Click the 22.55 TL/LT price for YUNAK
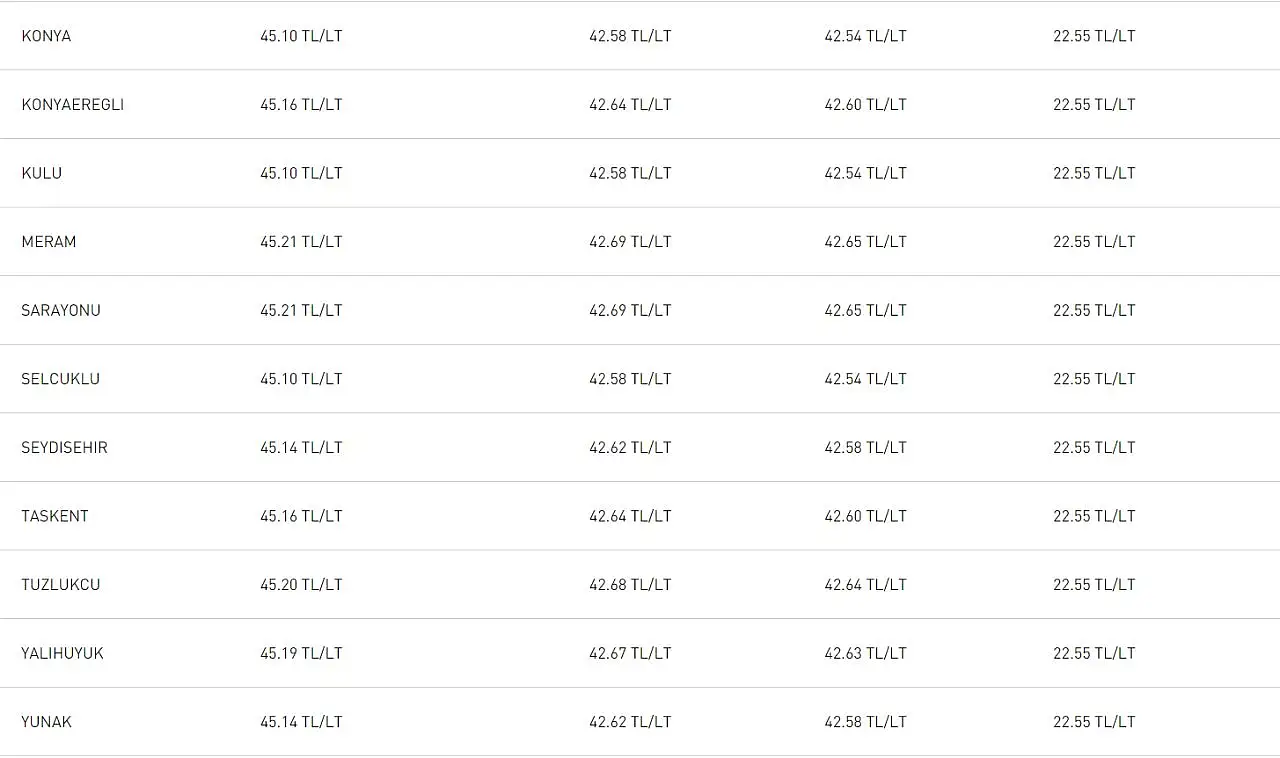1280x758 pixels. click(x=1094, y=722)
